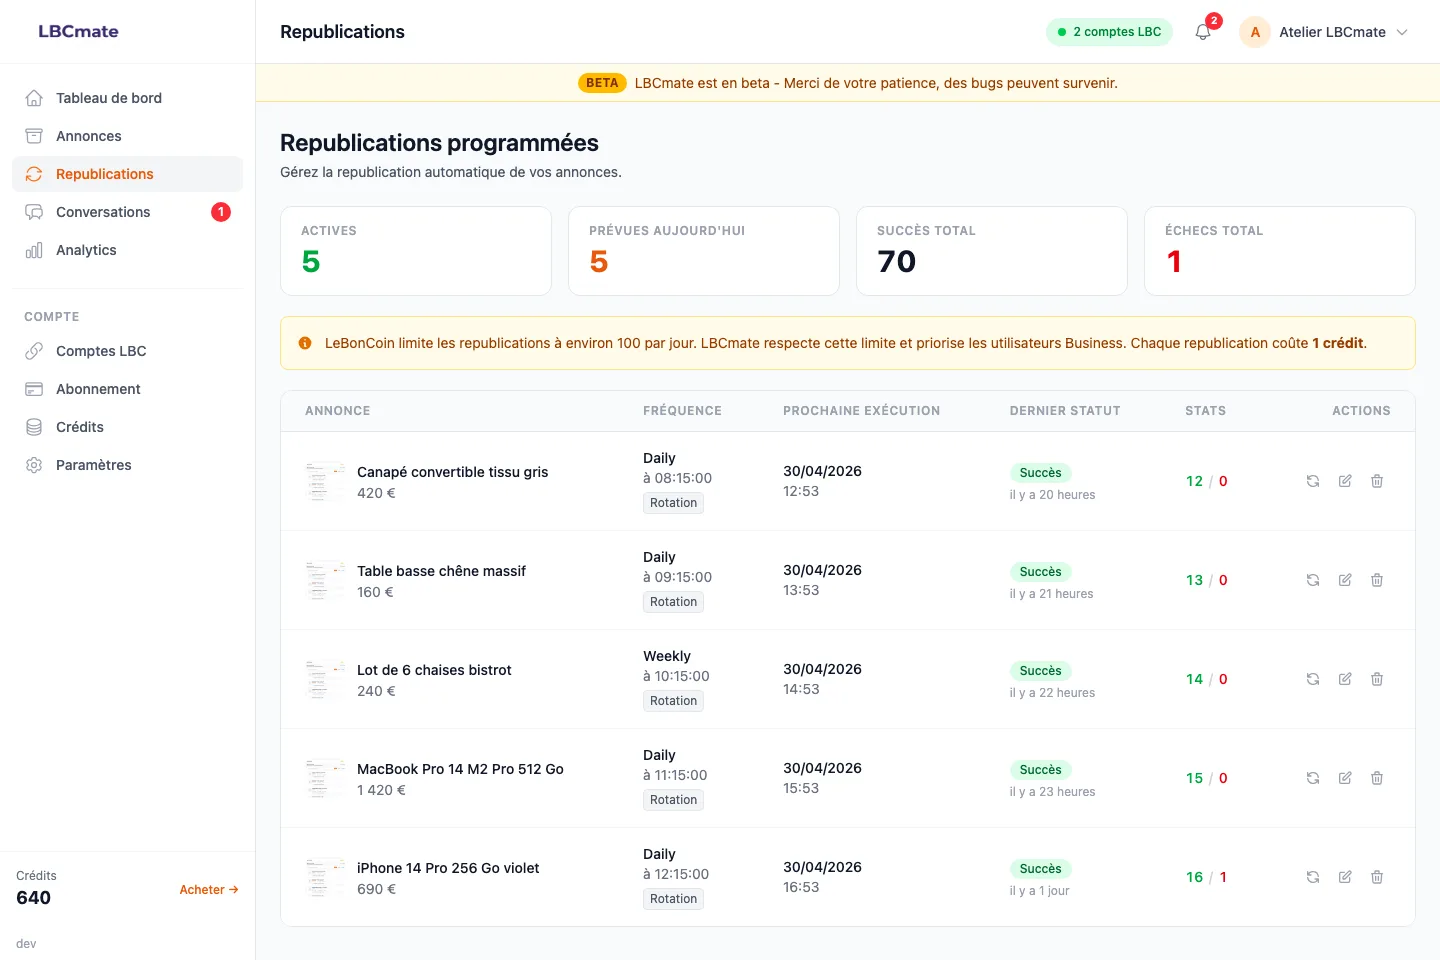
Task: Republish now the MacBook Pro row
Action: (1313, 778)
